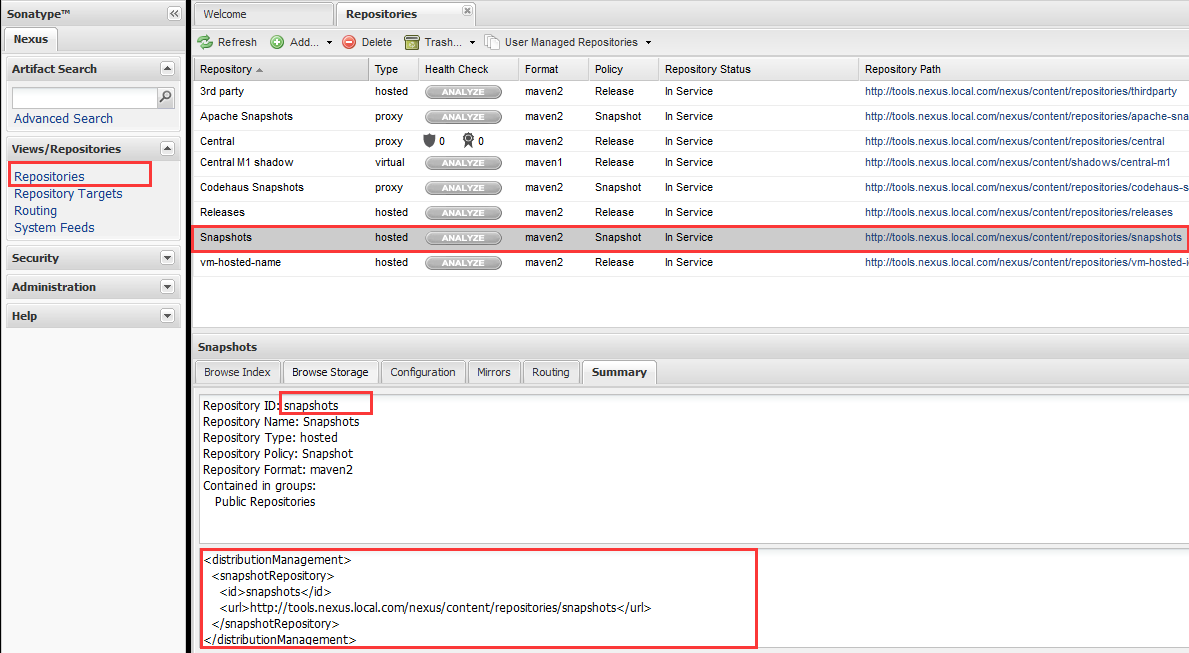The width and height of the screenshot is (1189, 653).
Task: Click ANALYZE button for Apache Snapshots
Action: pyautogui.click(x=463, y=117)
